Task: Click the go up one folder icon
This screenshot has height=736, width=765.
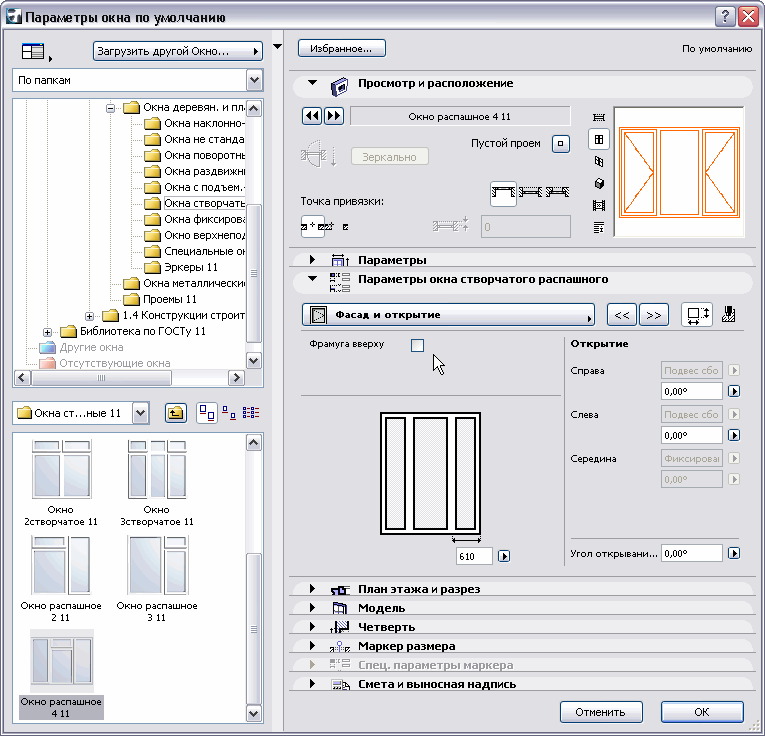Action: 175,413
